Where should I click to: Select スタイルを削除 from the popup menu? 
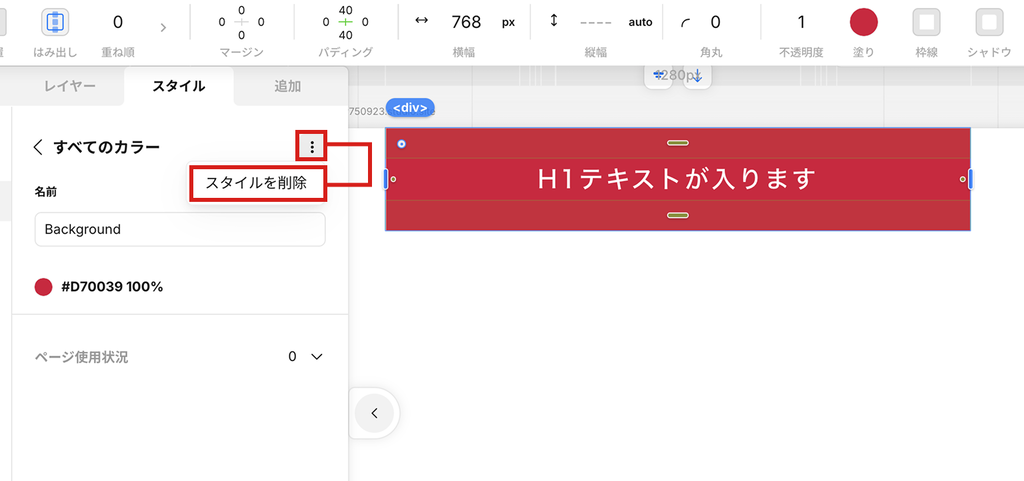click(x=256, y=183)
